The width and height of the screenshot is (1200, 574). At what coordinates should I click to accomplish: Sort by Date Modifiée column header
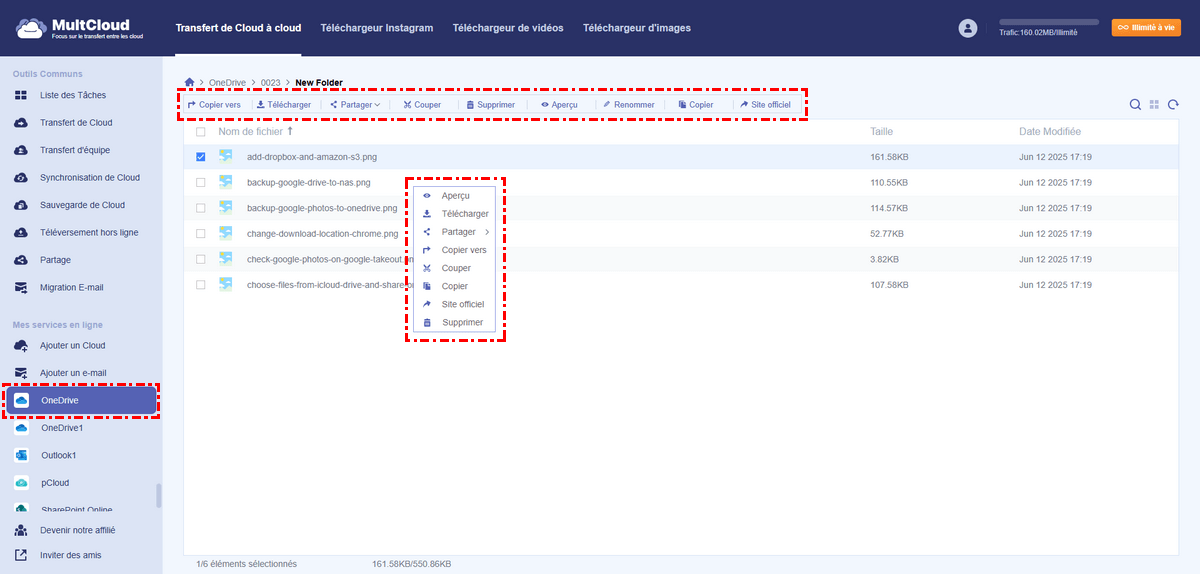(1049, 132)
